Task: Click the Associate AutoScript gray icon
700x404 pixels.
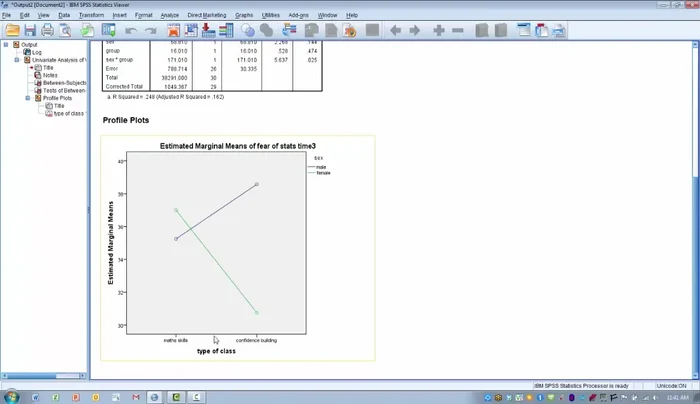Action: (312, 30)
